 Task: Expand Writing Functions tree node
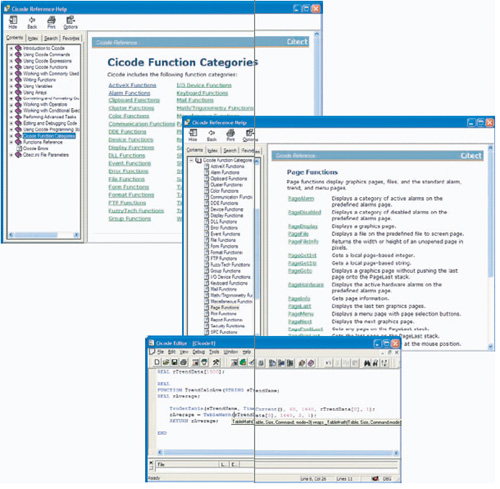11,80
